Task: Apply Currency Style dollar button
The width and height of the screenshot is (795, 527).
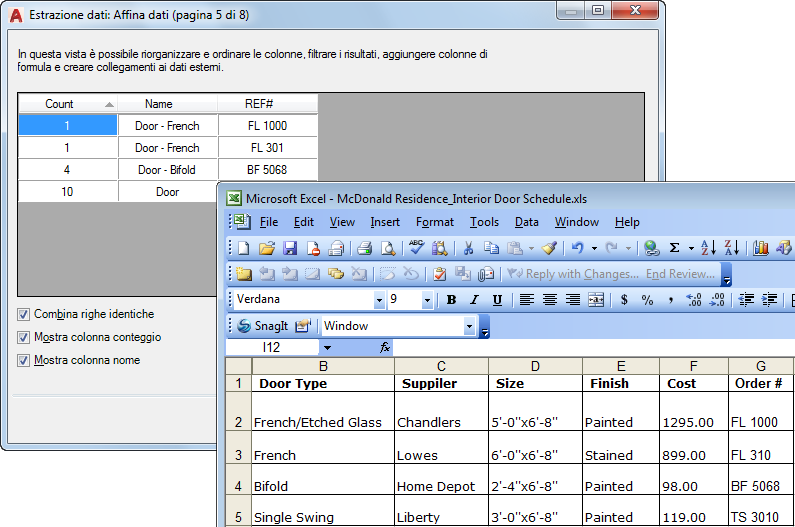Action: coord(624,300)
